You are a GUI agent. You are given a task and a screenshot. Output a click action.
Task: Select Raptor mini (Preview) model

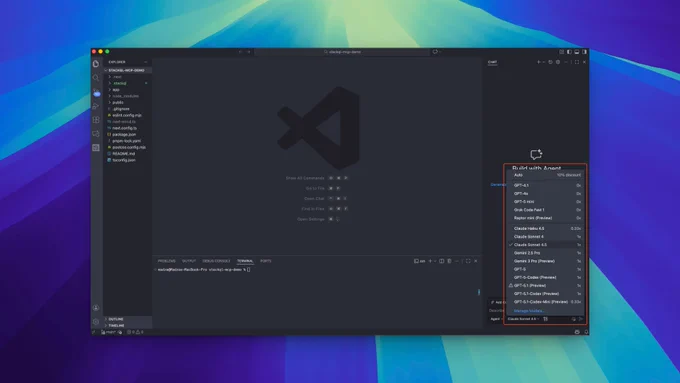point(546,218)
